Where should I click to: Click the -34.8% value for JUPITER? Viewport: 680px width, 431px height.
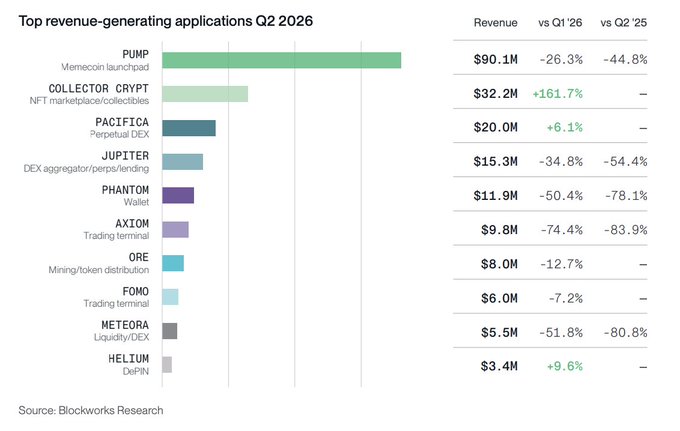tap(561, 162)
